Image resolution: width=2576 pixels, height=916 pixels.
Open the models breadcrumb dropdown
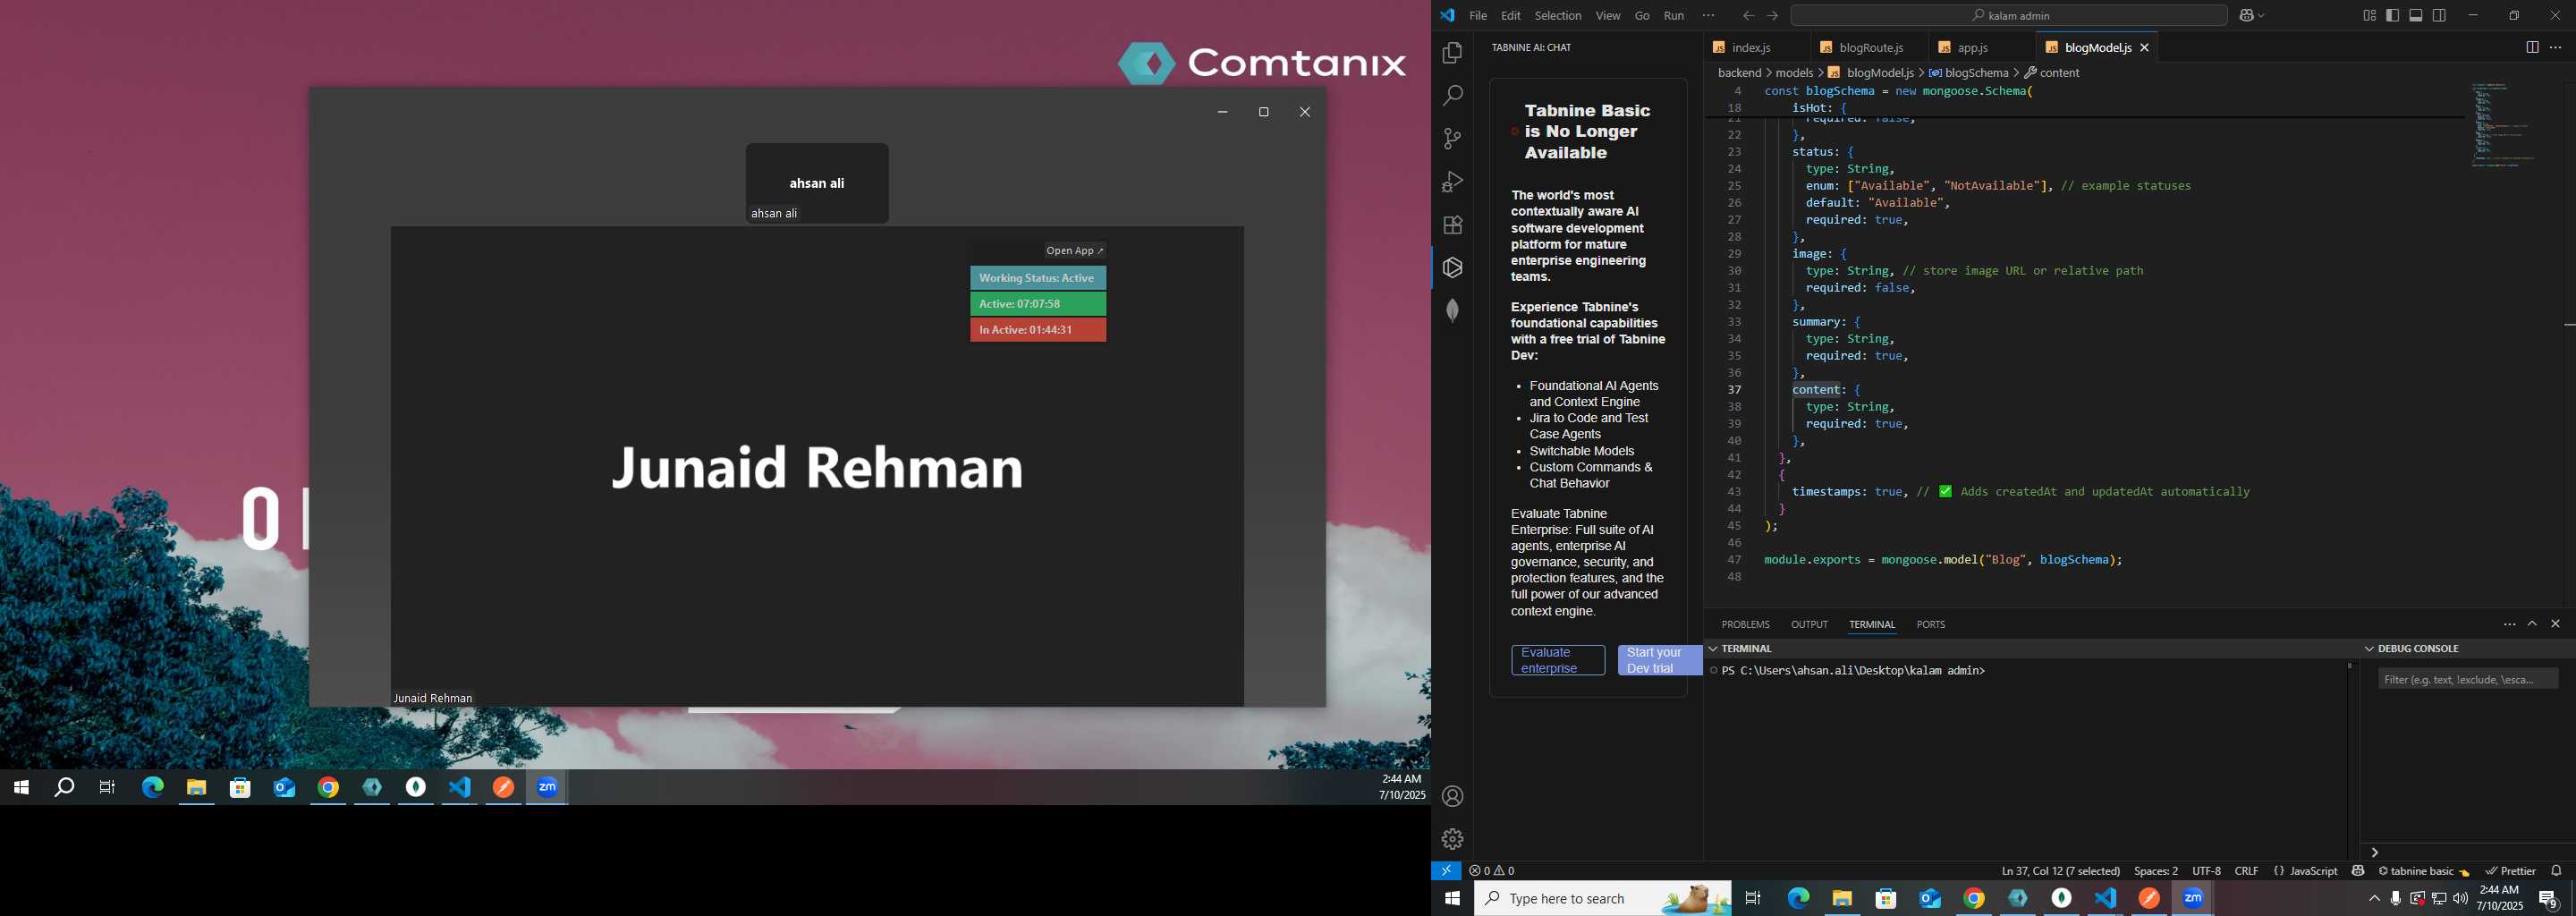pyautogui.click(x=1794, y=73)
